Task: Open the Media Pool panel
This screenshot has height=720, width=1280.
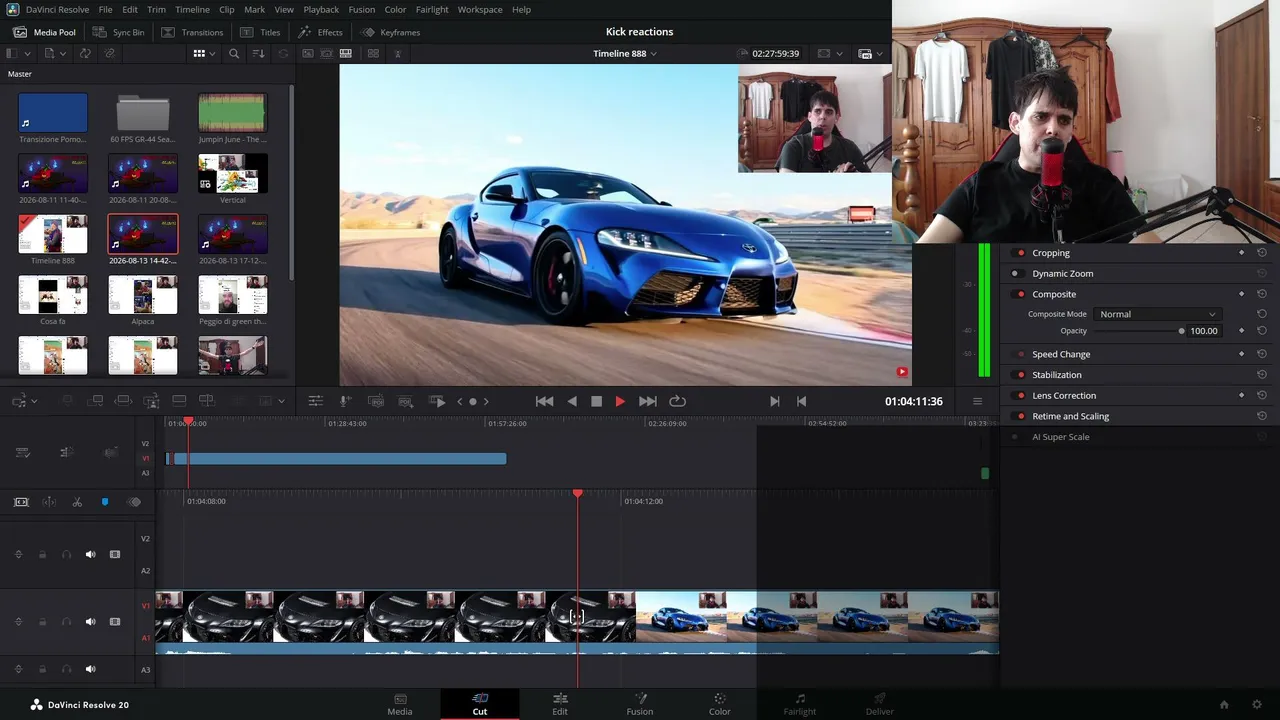Action: pyautogui.click(x=44, y=32)
